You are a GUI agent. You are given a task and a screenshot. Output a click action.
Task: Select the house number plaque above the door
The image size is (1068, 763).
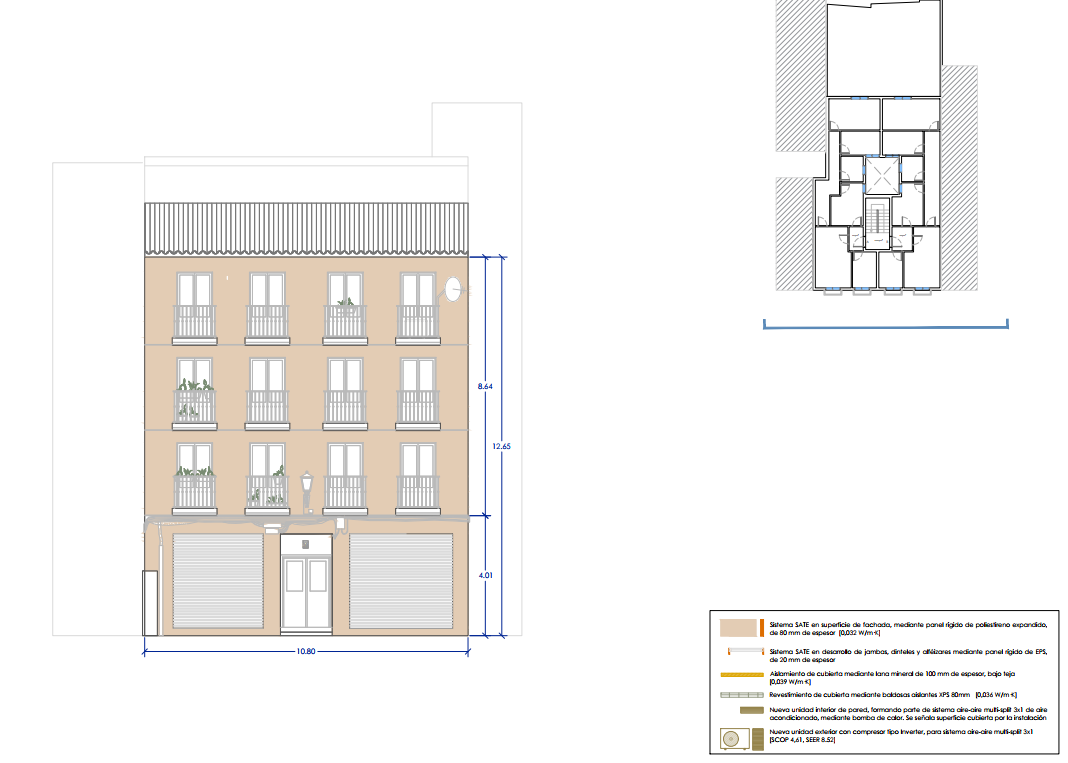pos(305,544)
